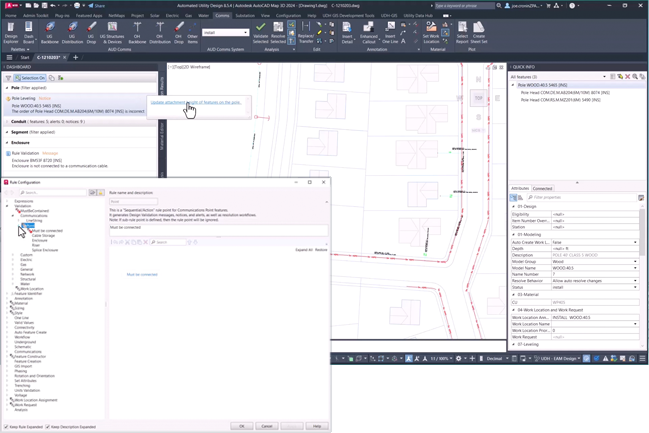Open the Install status dropdown in ribbon
The width and height of the screenshot is (649, 433).
[x=246, y=32]
